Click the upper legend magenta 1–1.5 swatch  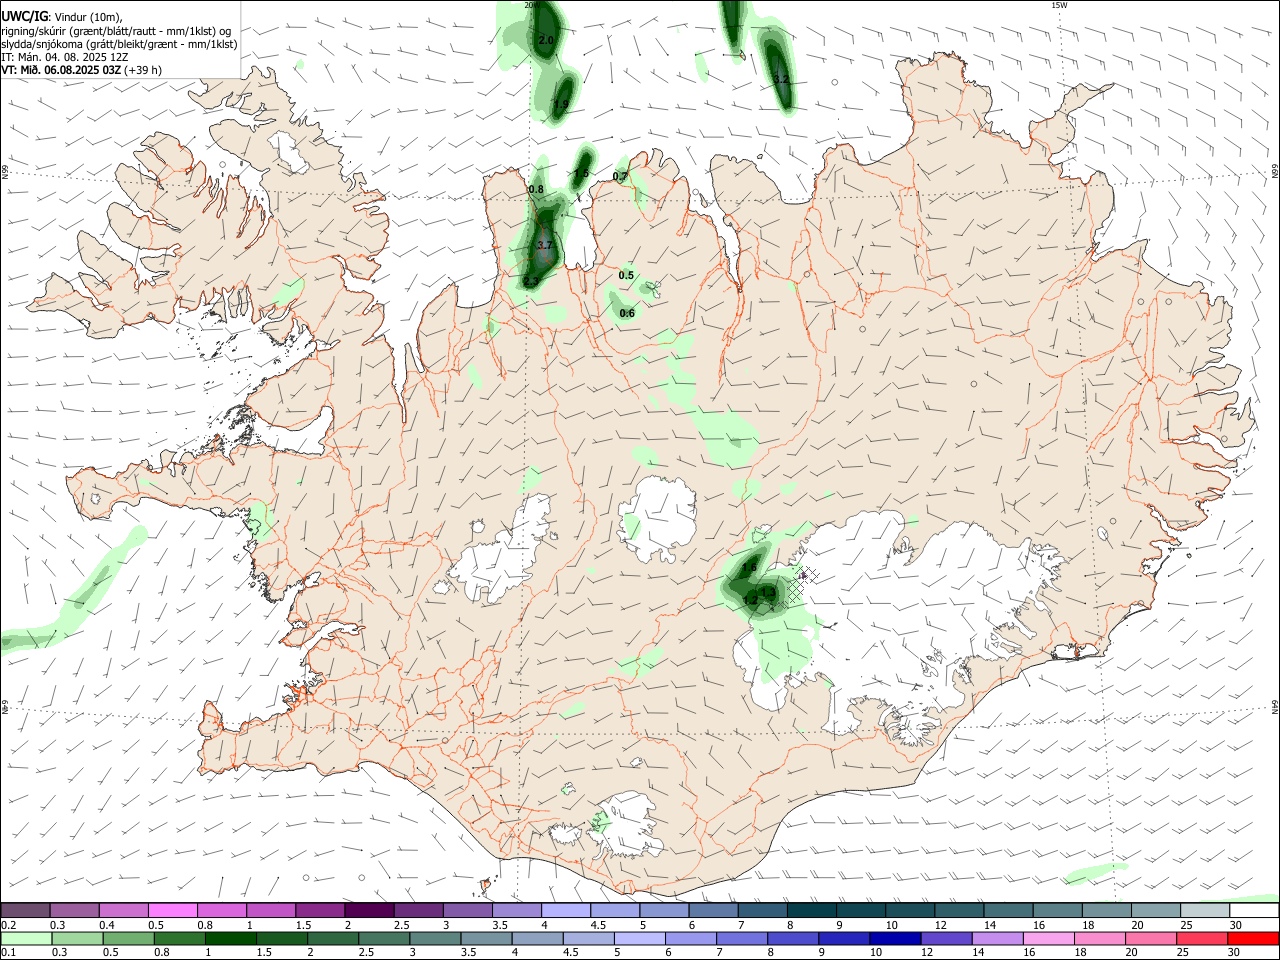[x=270, y=910]
